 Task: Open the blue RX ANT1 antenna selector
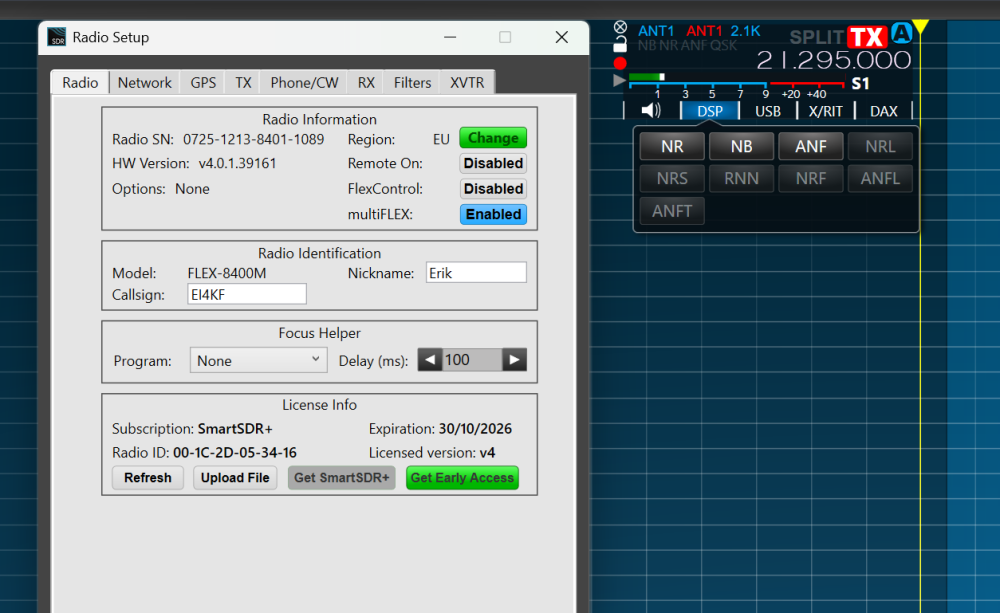[x=656, y=31]
